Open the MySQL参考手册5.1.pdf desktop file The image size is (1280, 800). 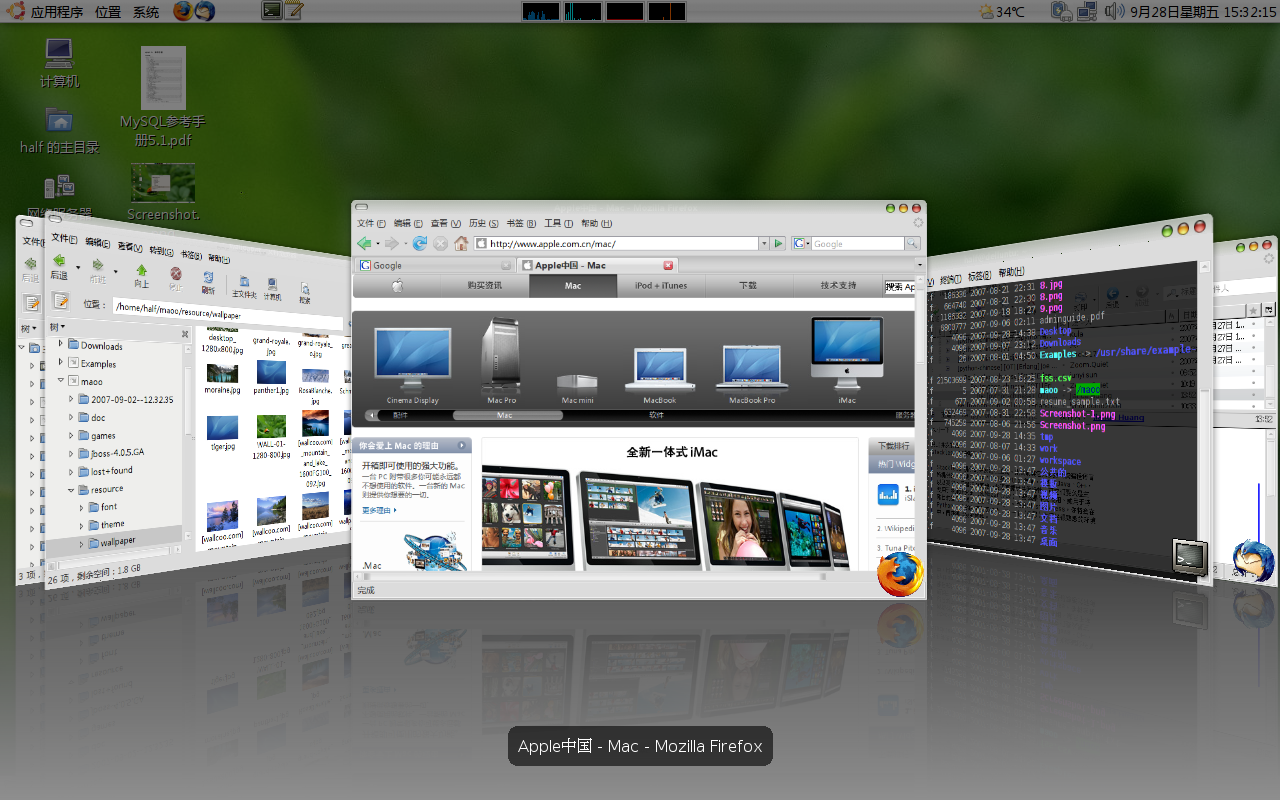click(163, 97)
